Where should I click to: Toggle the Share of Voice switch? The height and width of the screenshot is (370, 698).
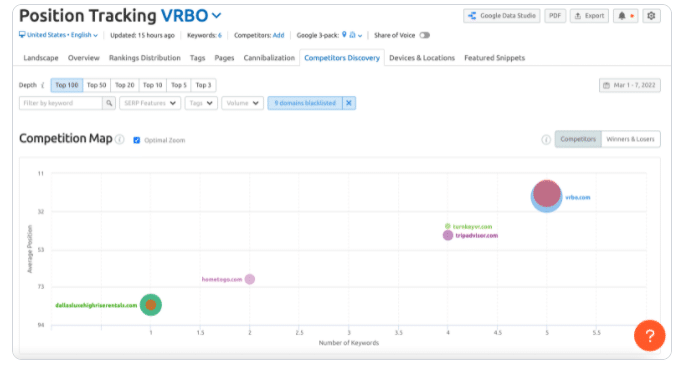(x=425, y=35)
